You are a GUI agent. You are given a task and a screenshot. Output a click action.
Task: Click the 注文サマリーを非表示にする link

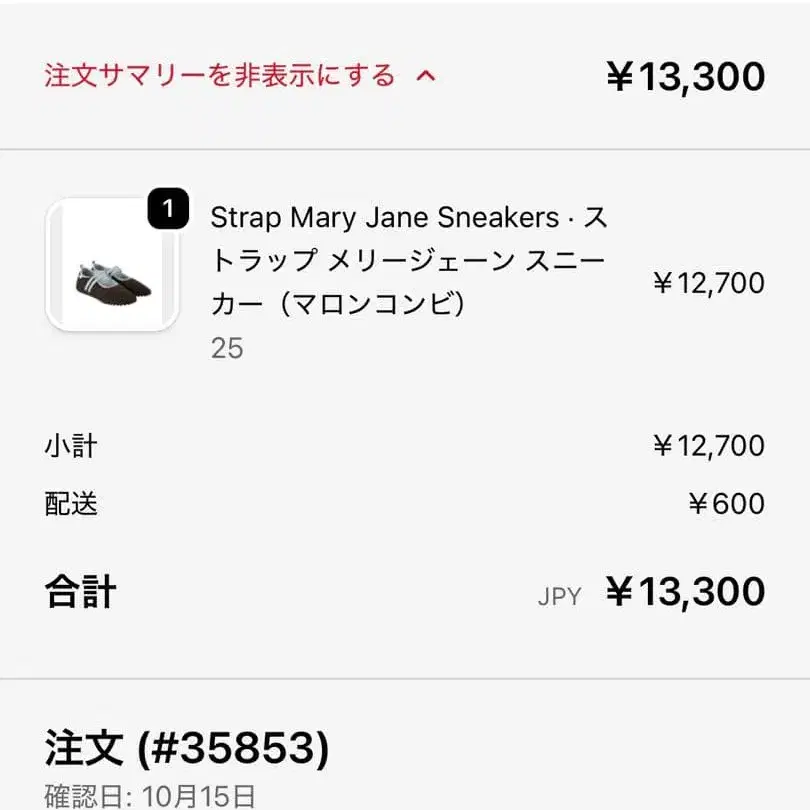pyautogui.click(x=220, y=76)
